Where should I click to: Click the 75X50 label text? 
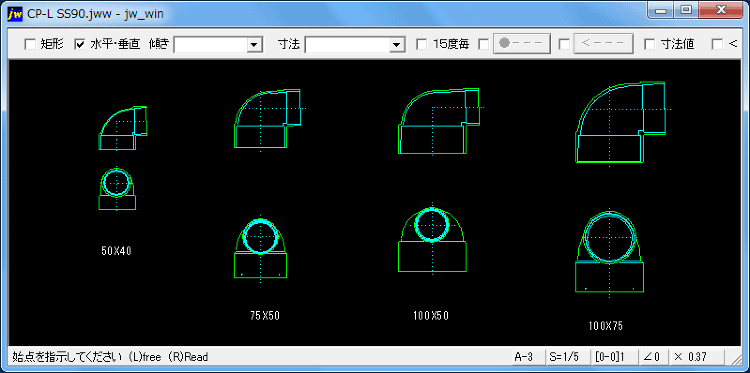point(265,316)
